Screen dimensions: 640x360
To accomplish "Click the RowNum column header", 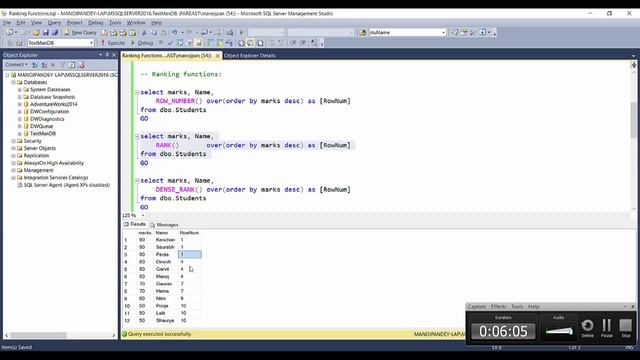I will coord(189,233).
